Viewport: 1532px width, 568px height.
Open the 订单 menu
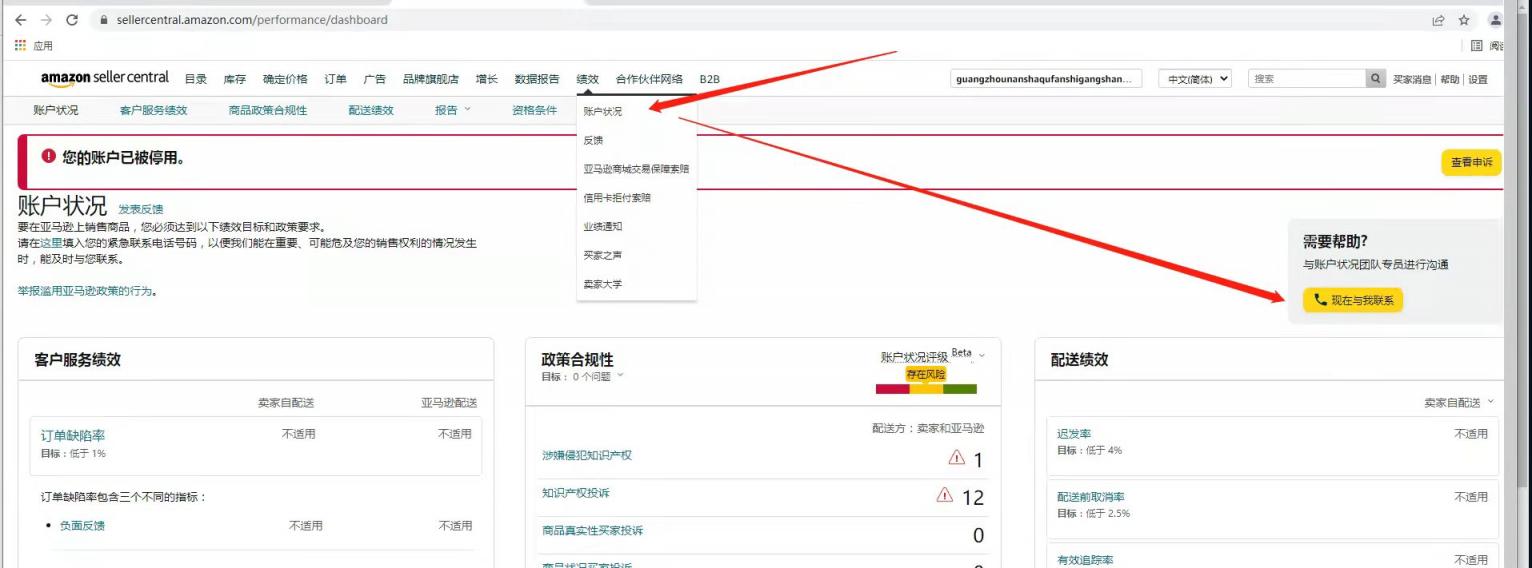click(x=335, y=79)
